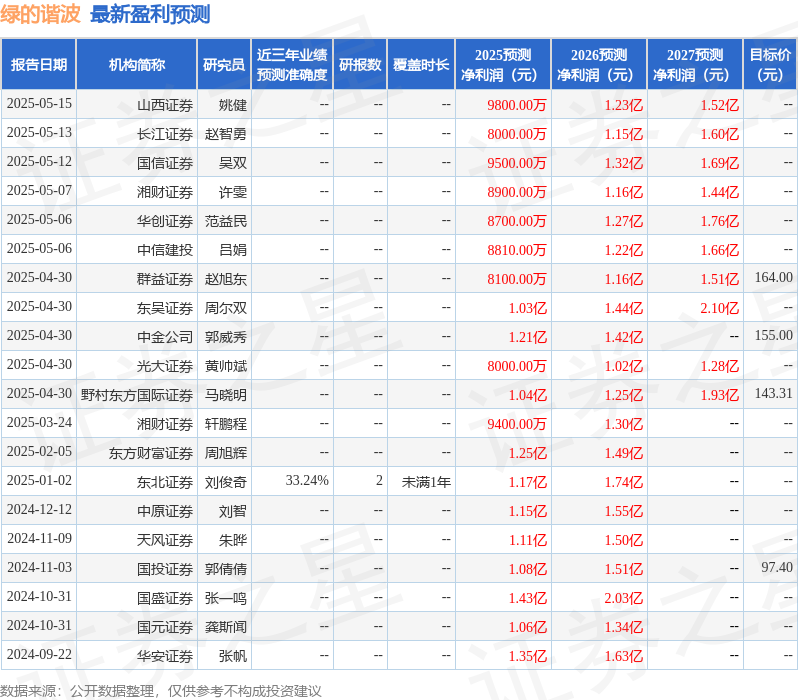
Task: Click the 机构简称 column header
Action: click(x=136, y=65)
